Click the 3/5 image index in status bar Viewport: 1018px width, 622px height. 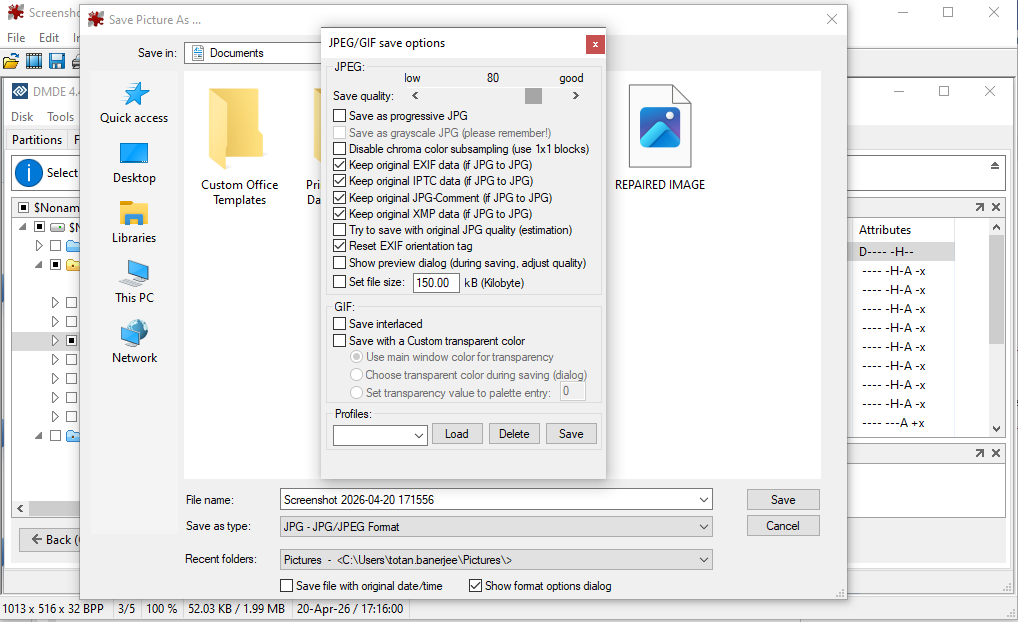click(x=127, y=609)
